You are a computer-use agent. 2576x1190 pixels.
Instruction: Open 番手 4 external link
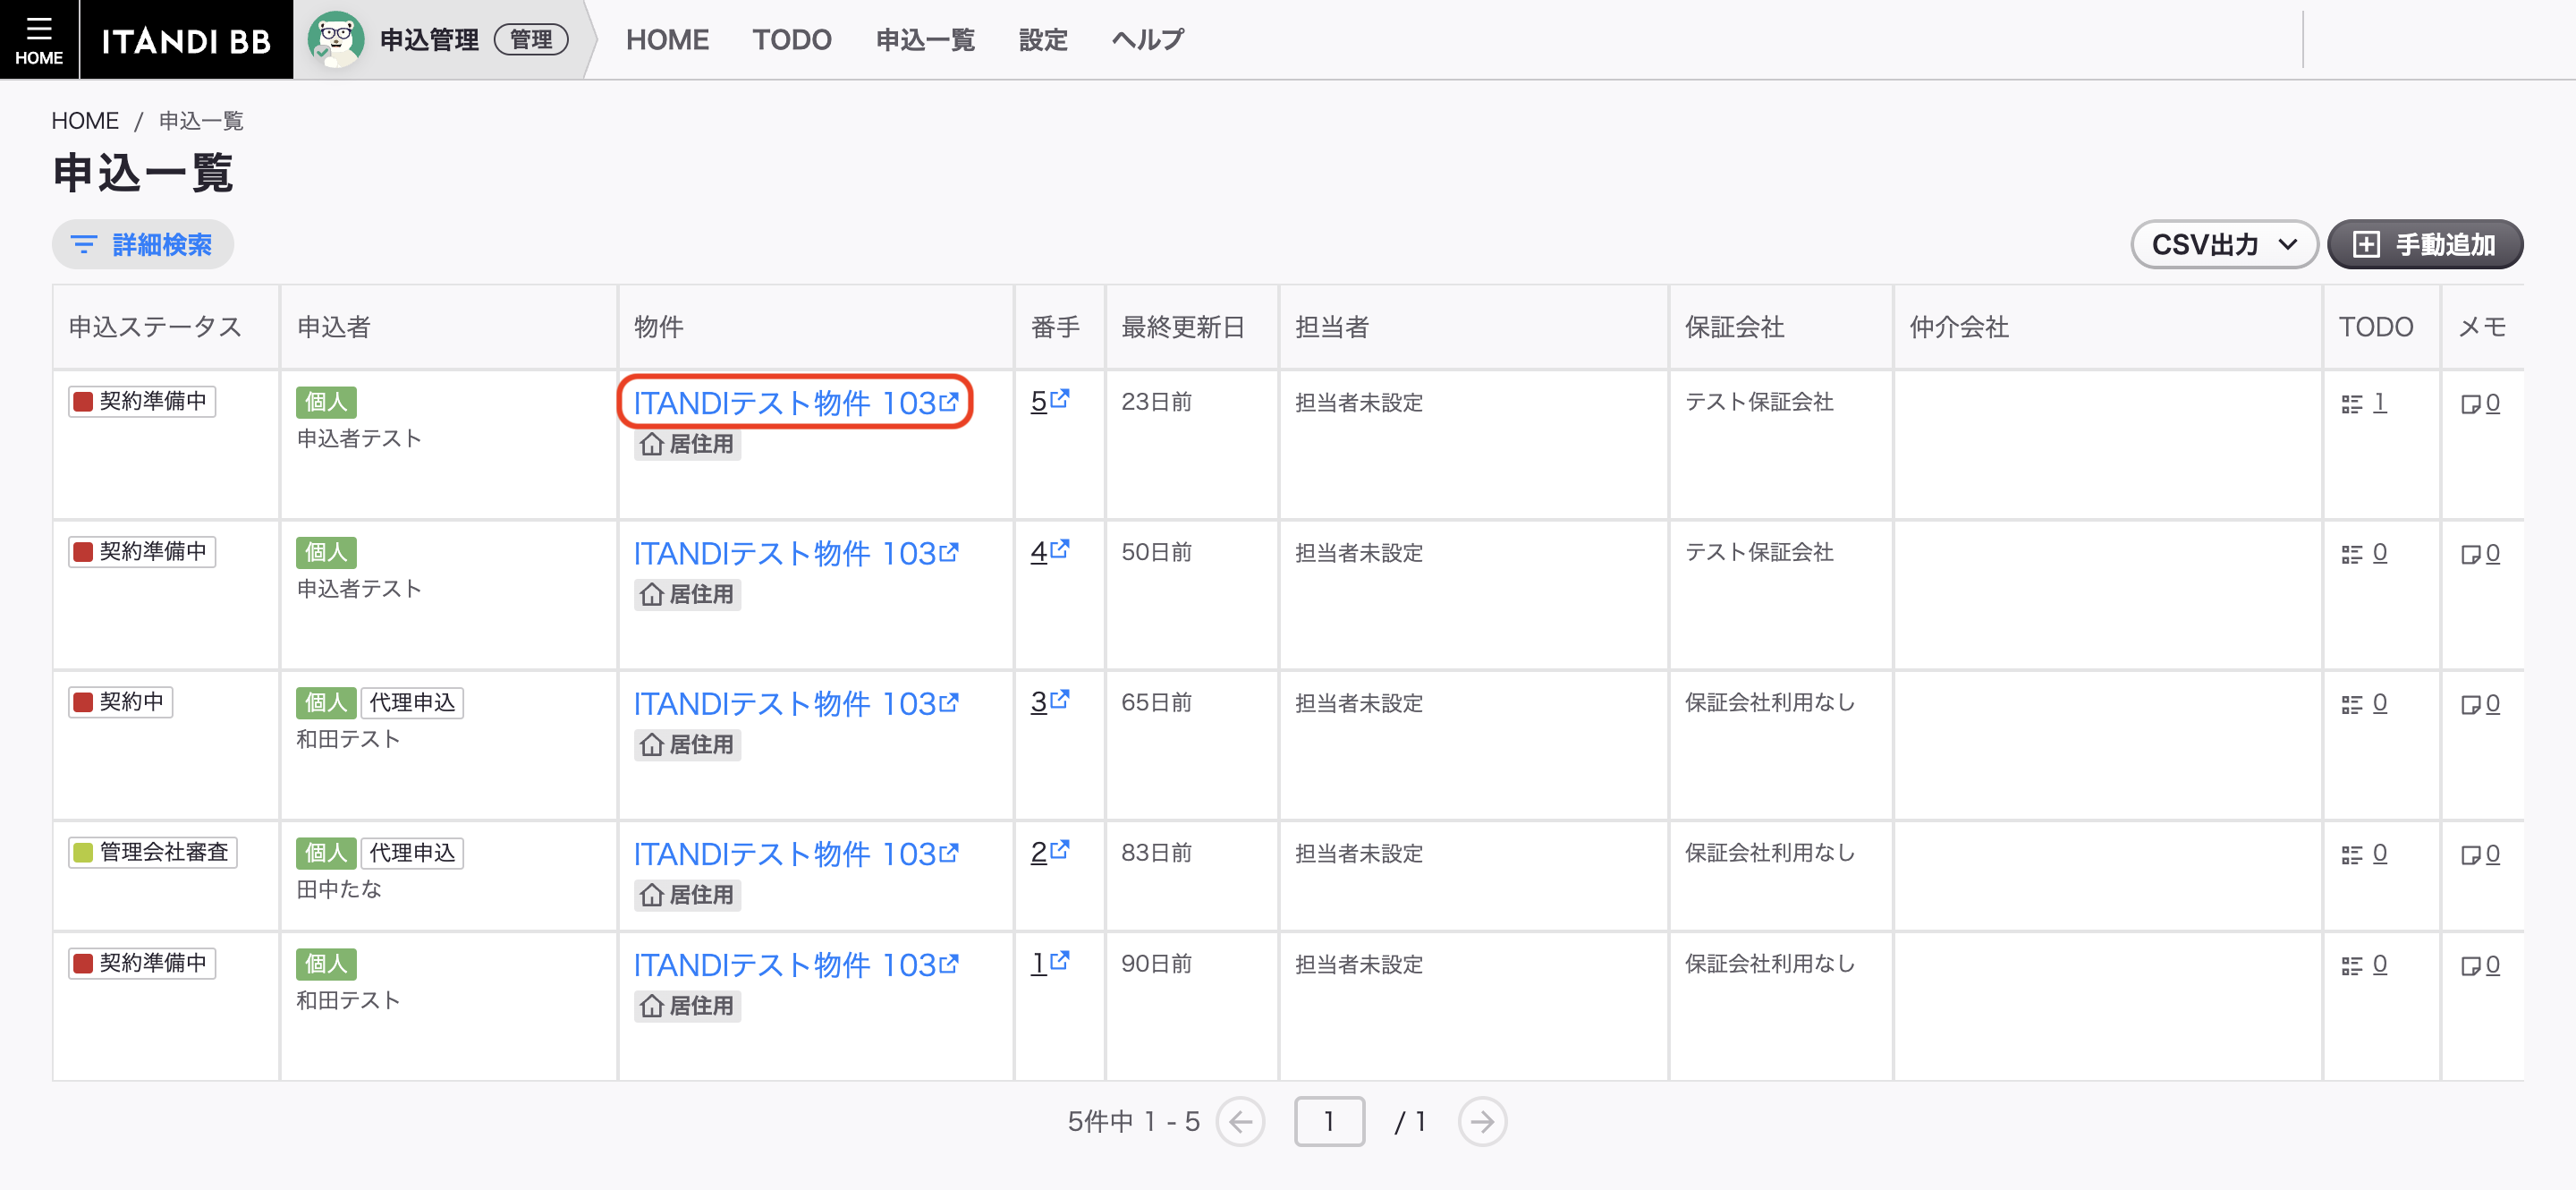[x=1049, y=551]
